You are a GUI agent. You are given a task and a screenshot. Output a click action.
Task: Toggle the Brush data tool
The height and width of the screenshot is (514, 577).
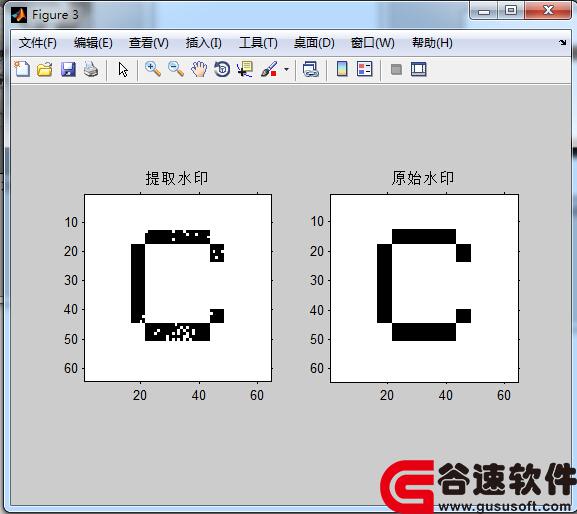(x=269, y=69)
